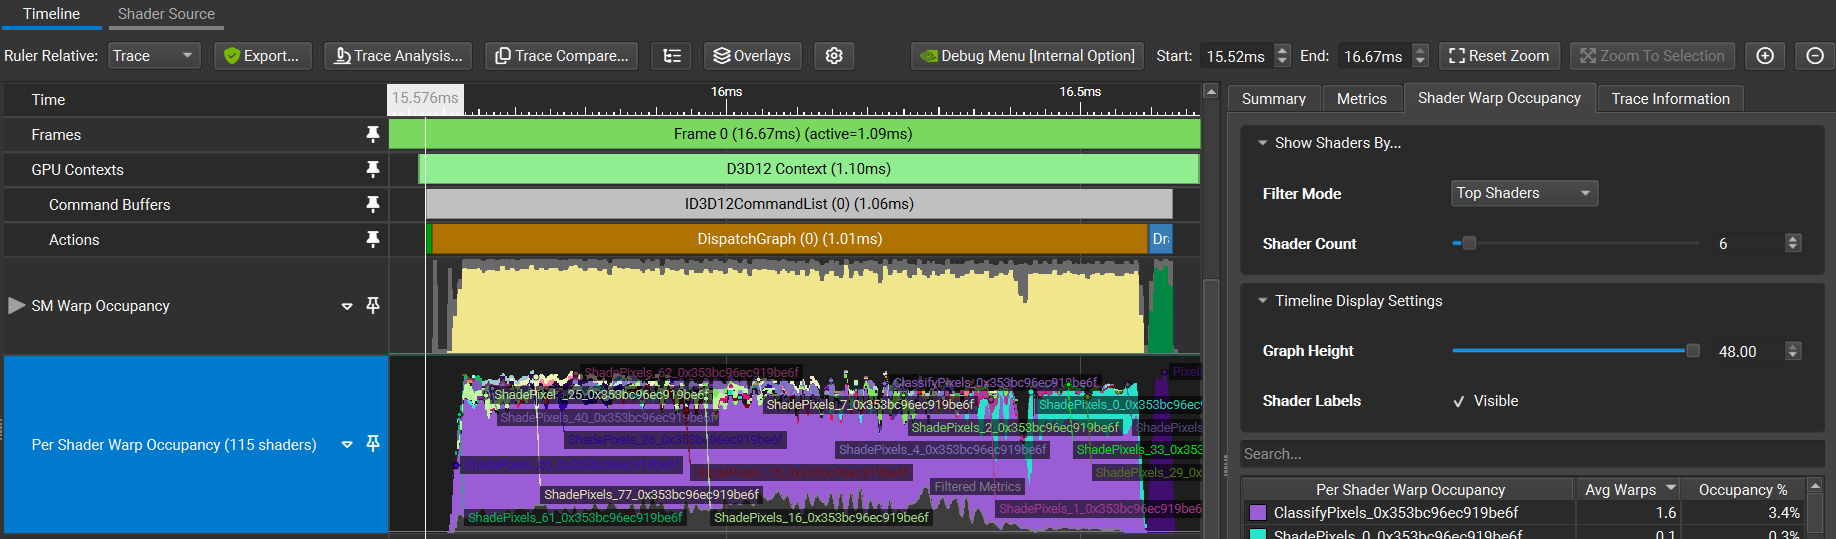Image resolution: width=1836 pixels, height=539 pixels.
Task: Open the gear settings button
Action: pos(834,56)
